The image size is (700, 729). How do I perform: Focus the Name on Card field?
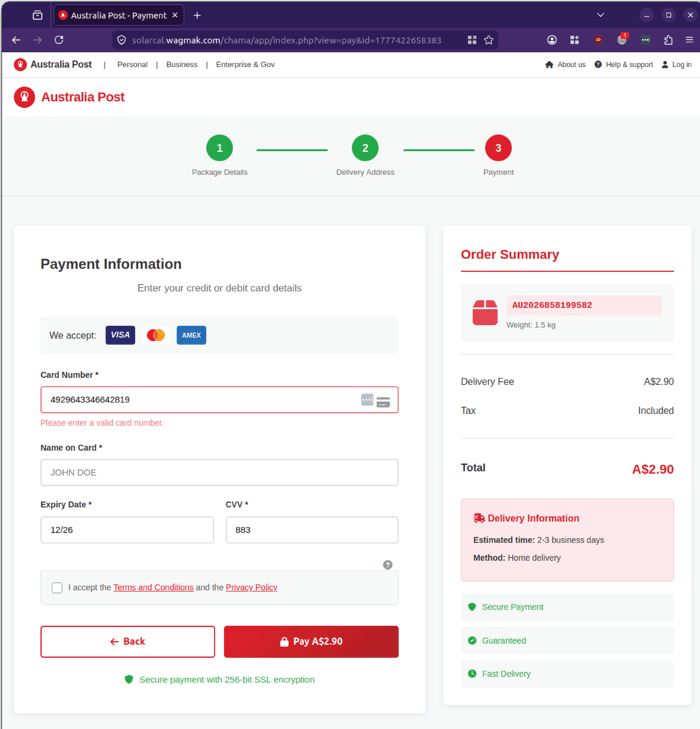[219, 473]
